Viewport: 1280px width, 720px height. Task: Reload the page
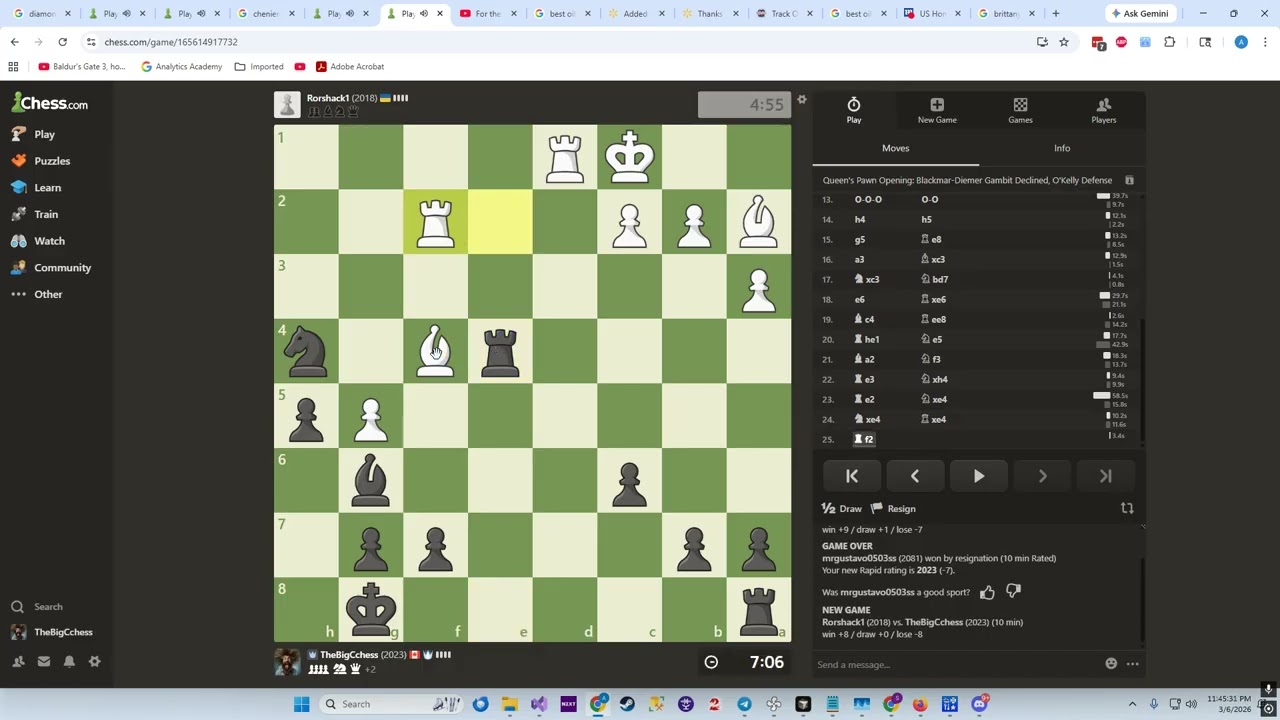(x=62, y=42)
